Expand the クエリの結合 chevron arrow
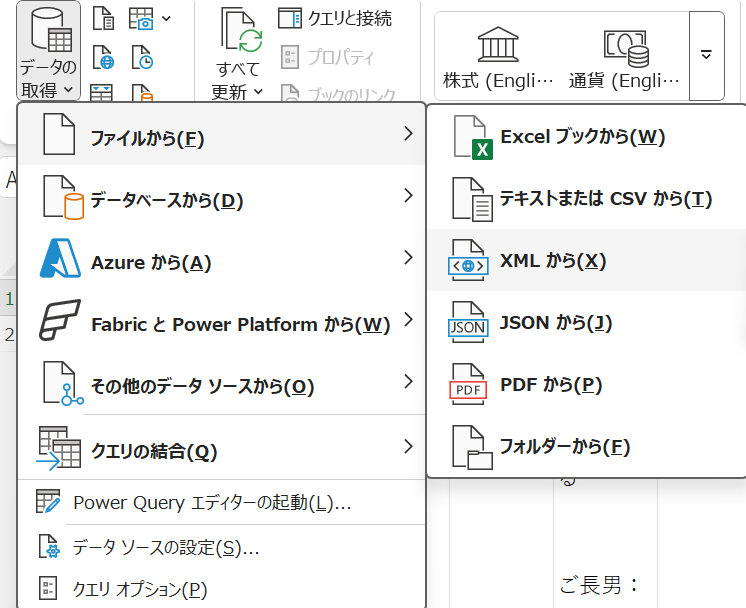The height and width of the screenshot is (608, 746). click(x=408, y=446)
